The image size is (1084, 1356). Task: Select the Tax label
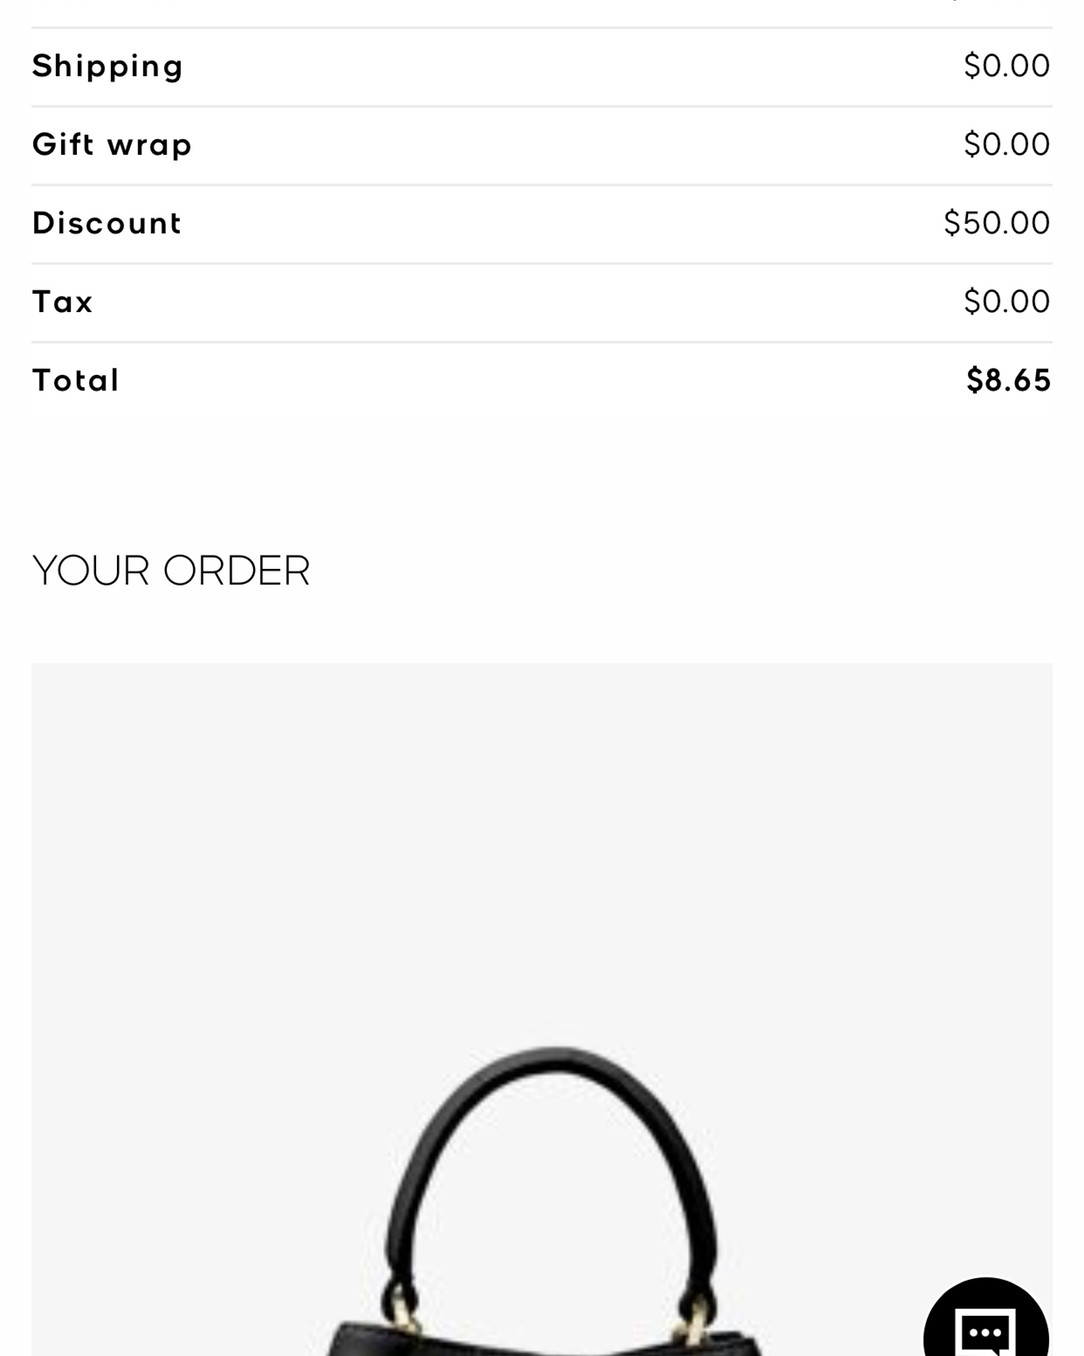click(63, 302)
